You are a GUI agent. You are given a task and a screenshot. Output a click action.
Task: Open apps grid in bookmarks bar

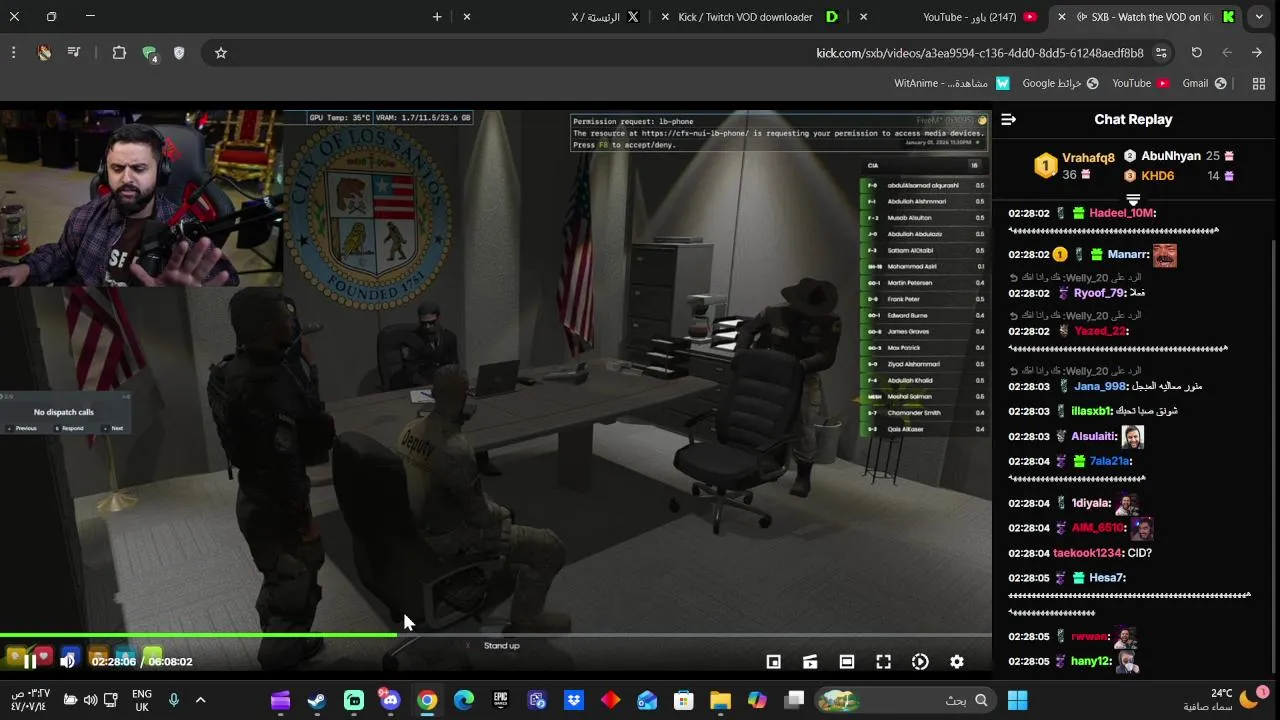click(1259, 84)
